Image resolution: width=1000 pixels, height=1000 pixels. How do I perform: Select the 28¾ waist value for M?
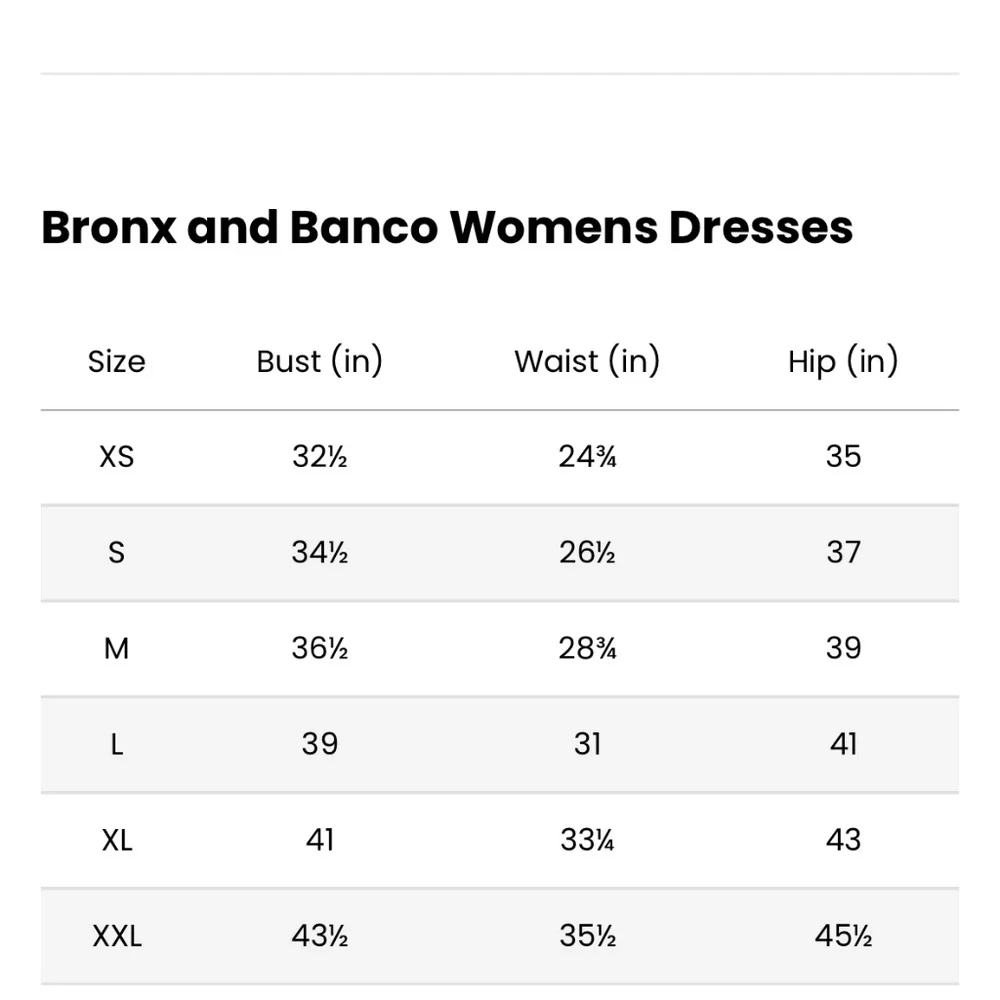click(587, 649)
